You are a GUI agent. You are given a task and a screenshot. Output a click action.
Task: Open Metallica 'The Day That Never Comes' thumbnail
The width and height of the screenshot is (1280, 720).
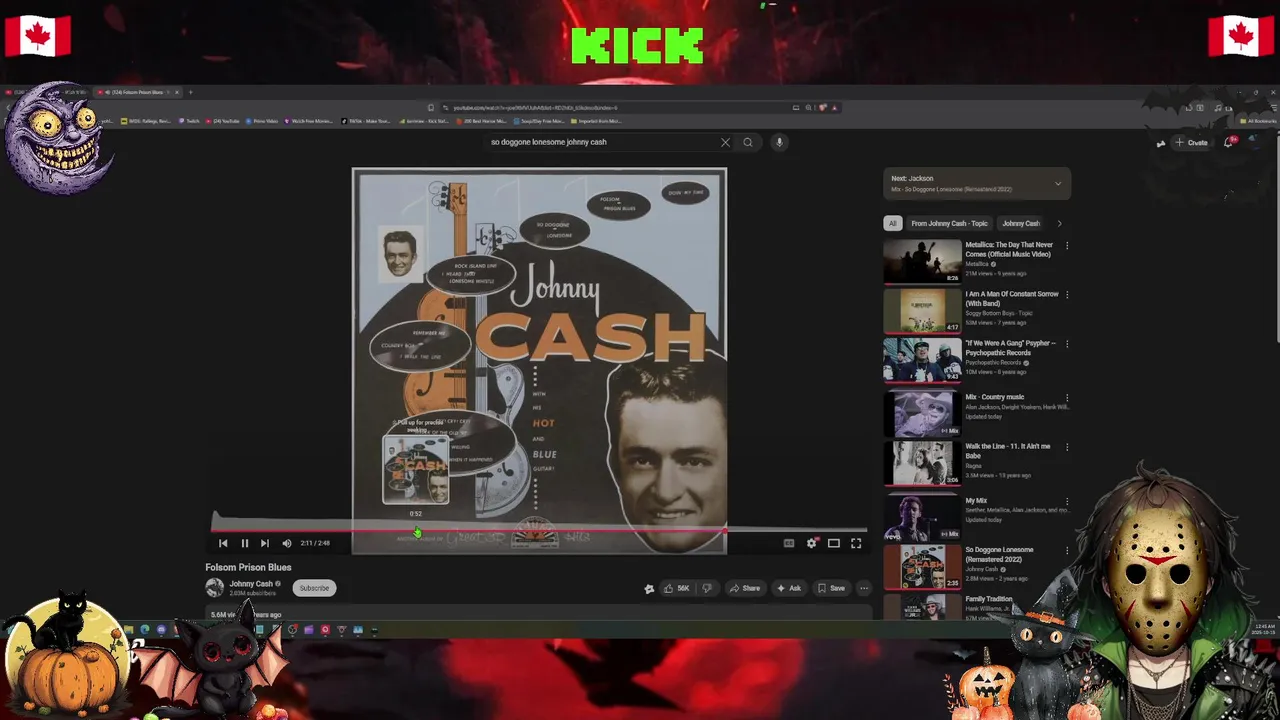[922, 261]
